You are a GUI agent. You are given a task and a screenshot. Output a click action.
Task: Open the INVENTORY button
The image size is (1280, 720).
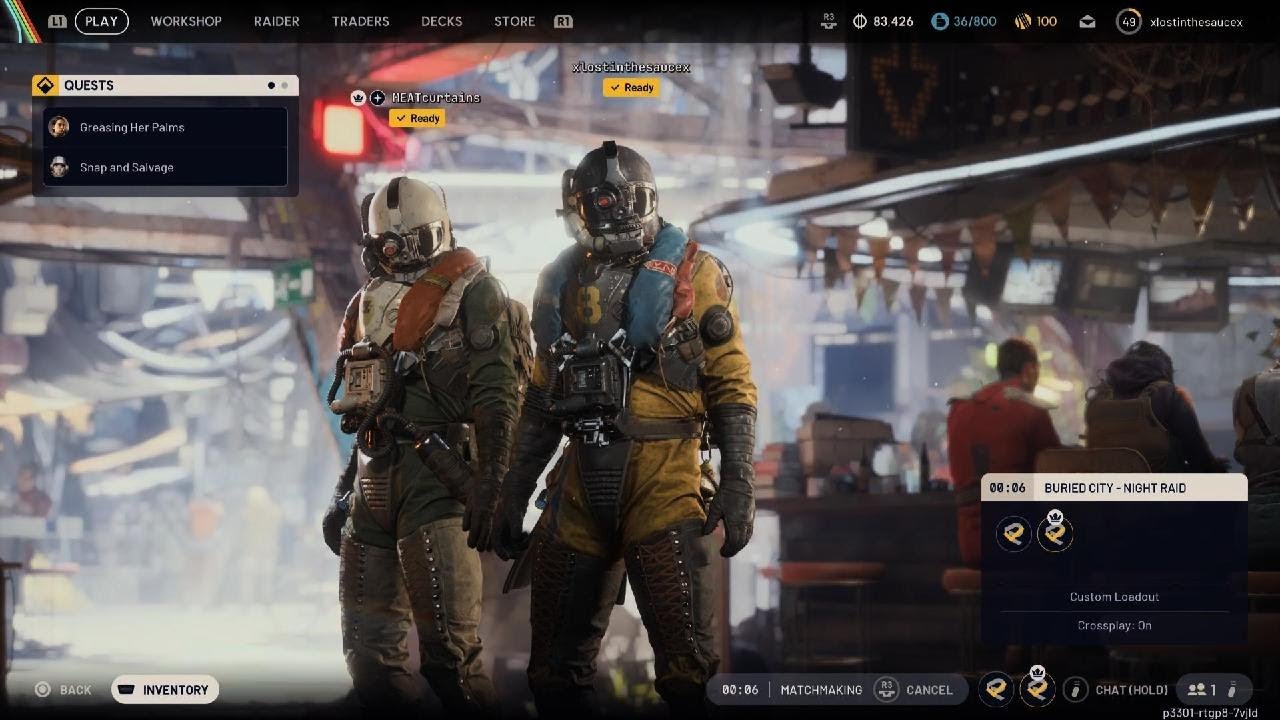(165, 689)
